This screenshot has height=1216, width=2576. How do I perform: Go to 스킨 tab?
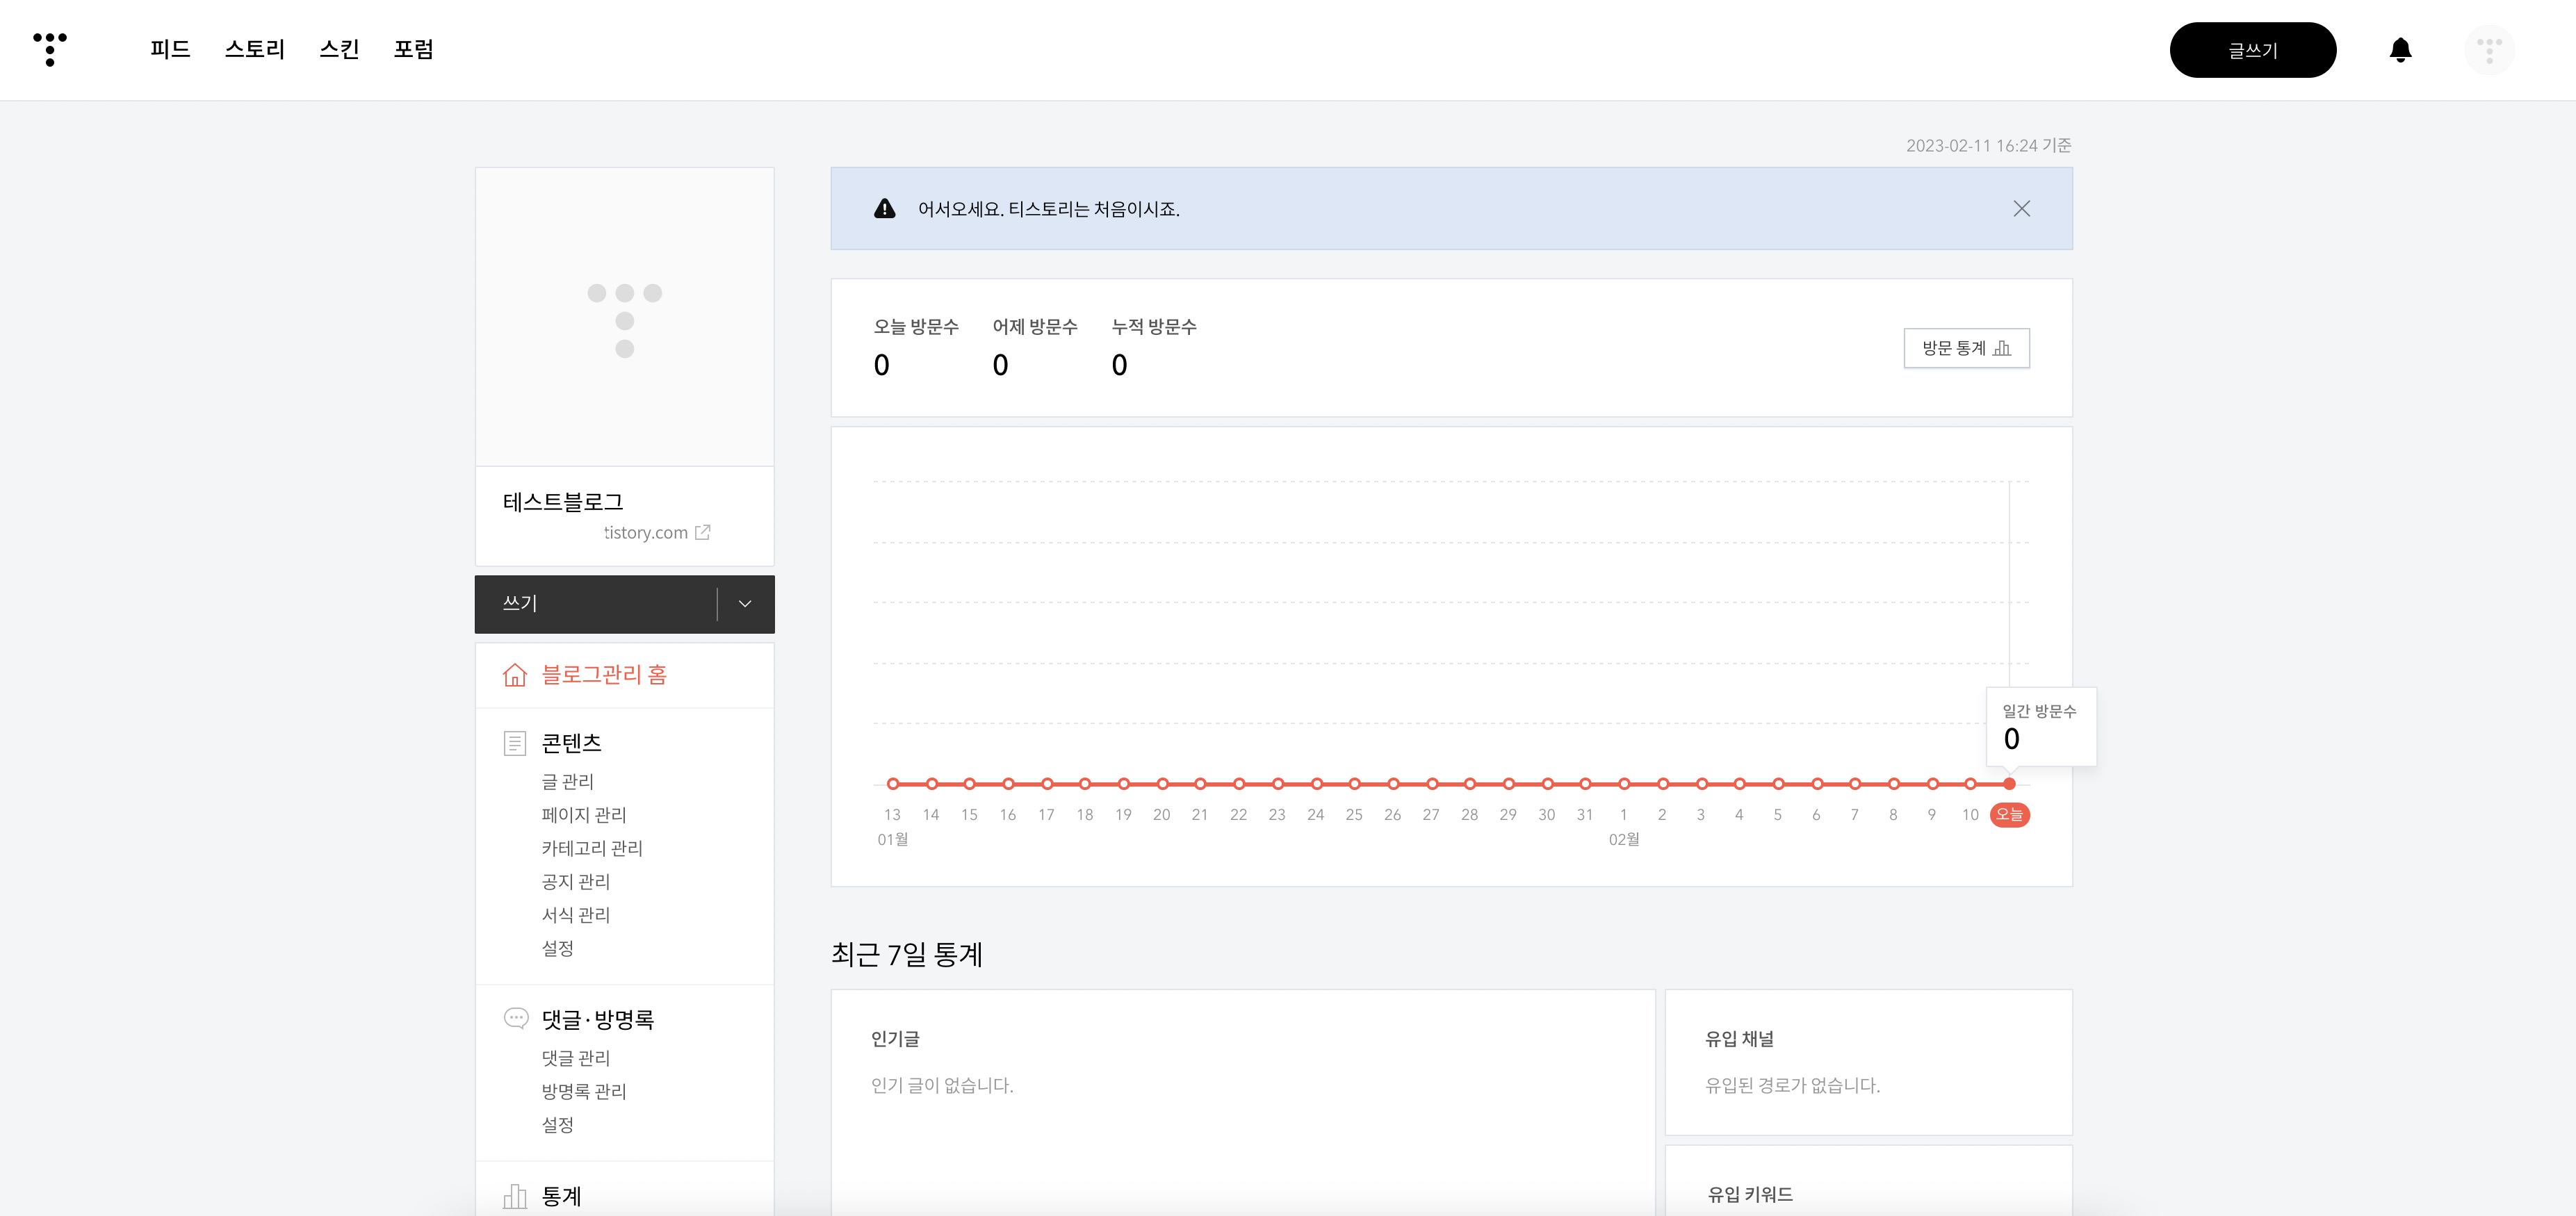point(339,49)
